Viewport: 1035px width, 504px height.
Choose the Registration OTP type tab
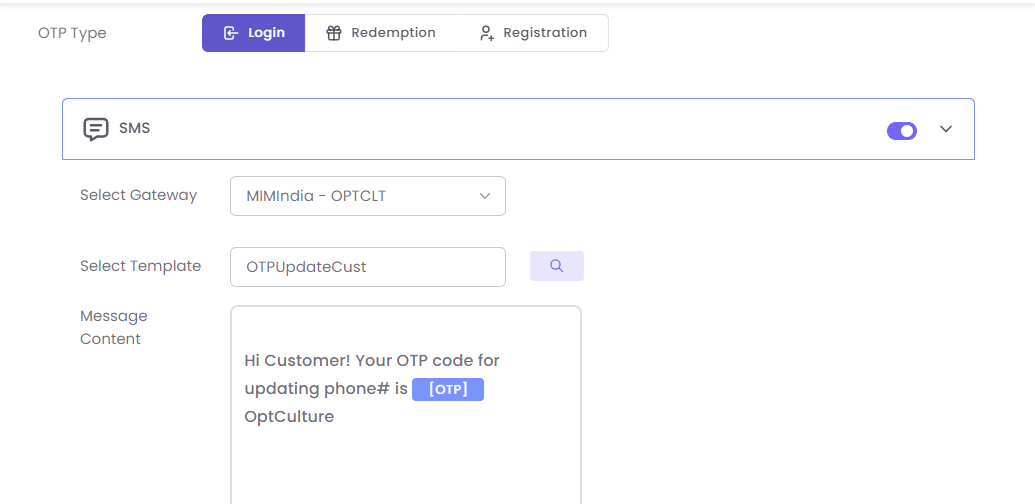point(532,33)
